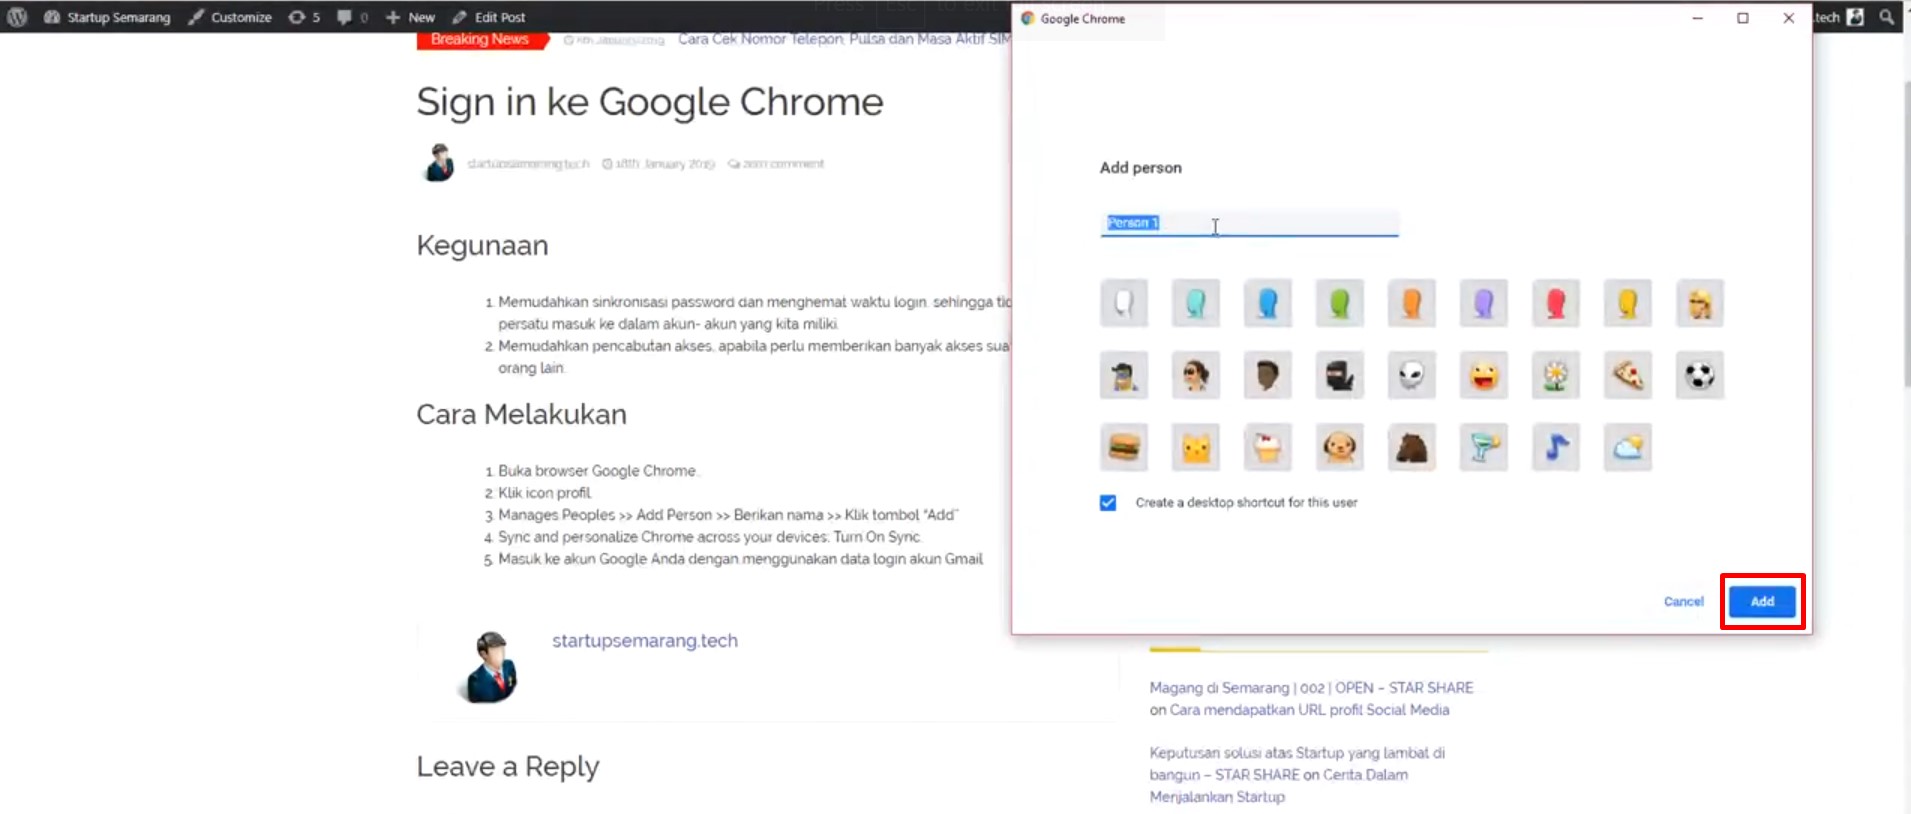Click the Cara Melakukan heading
The width and height of the screenshot is (1911, 814).
tap(521, 414)
